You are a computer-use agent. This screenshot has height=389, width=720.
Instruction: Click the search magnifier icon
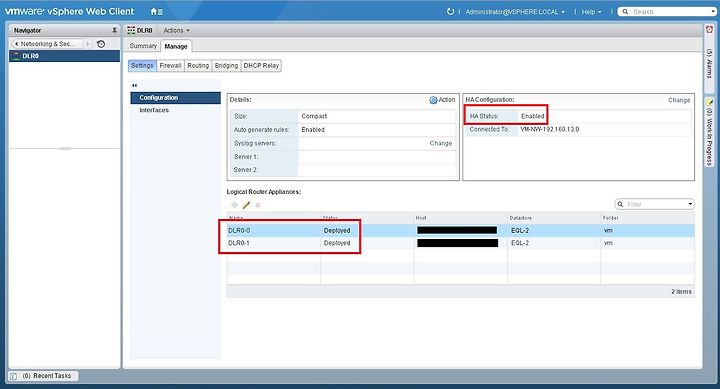click(625, 11)
